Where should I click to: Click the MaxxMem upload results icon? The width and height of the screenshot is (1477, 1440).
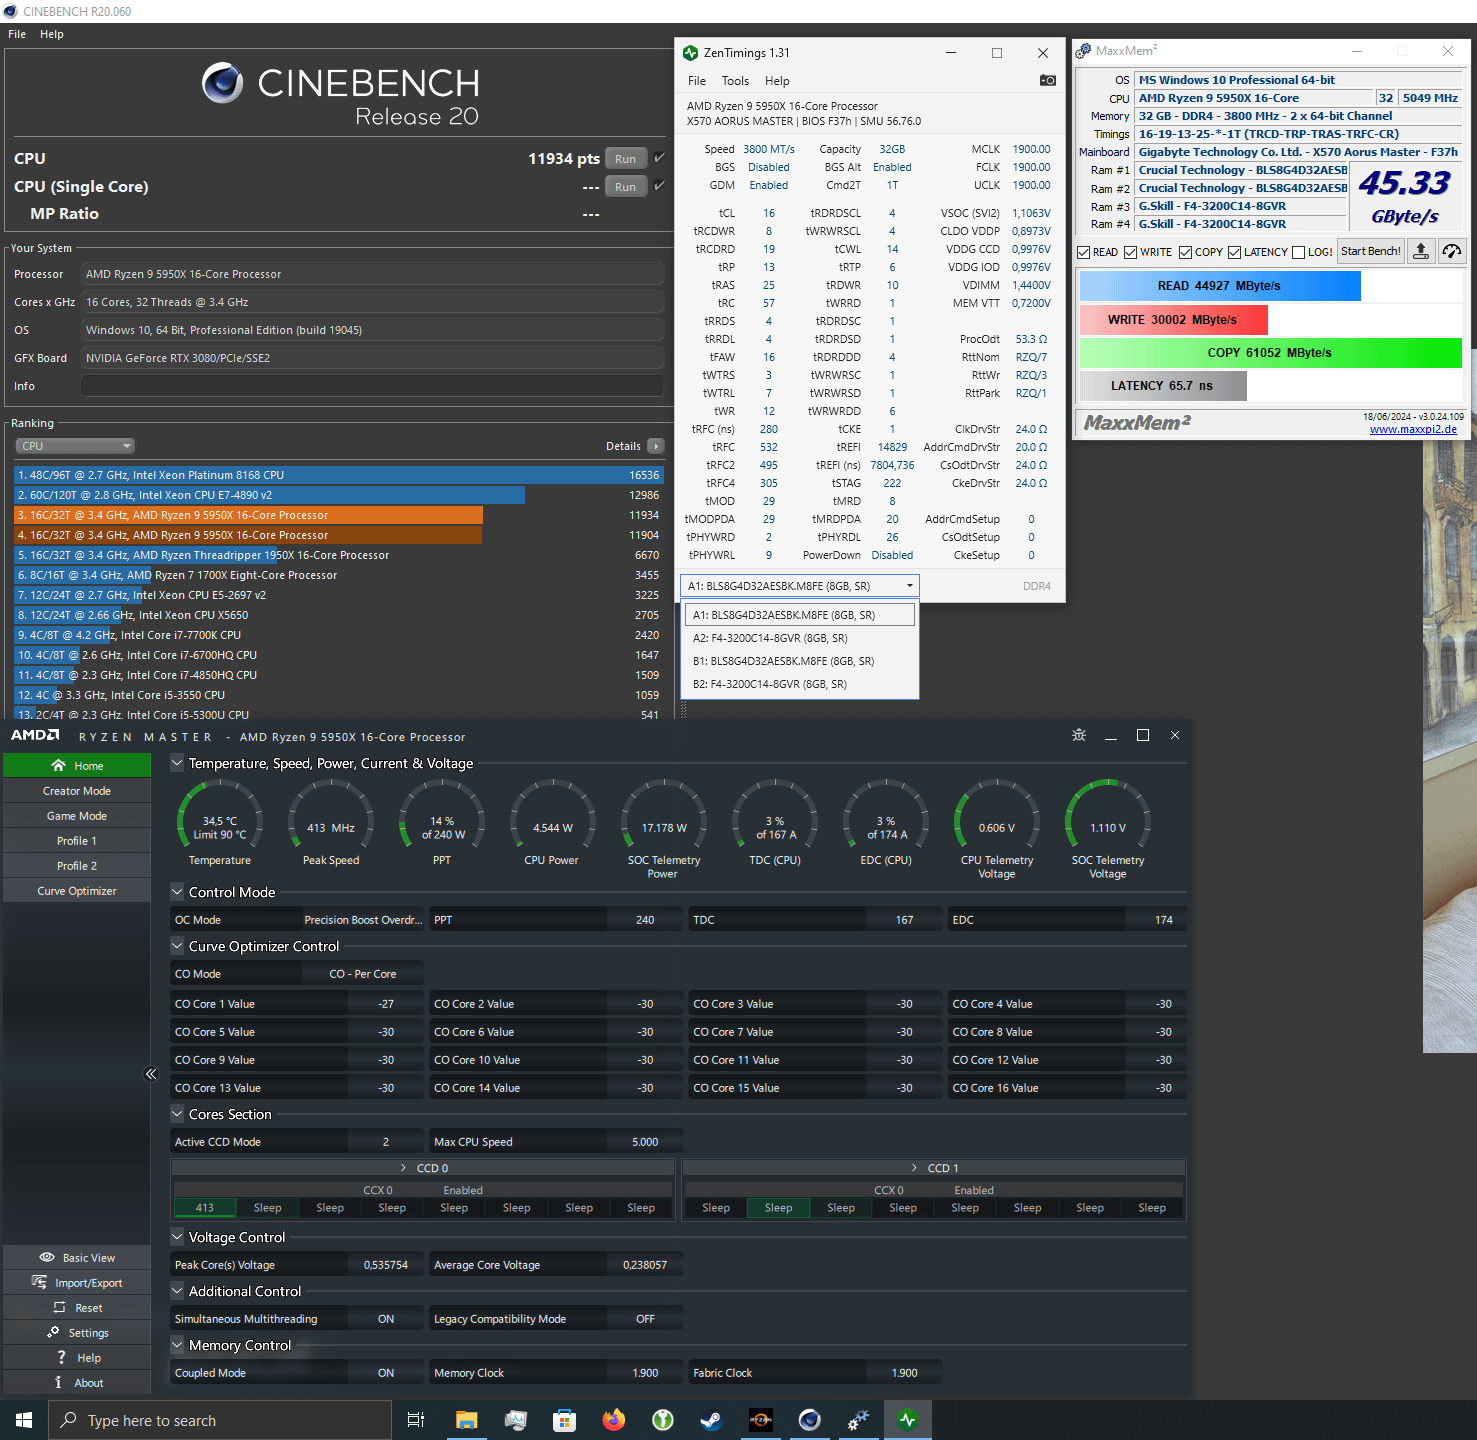pyautogui.click(x=1421, y=252)
